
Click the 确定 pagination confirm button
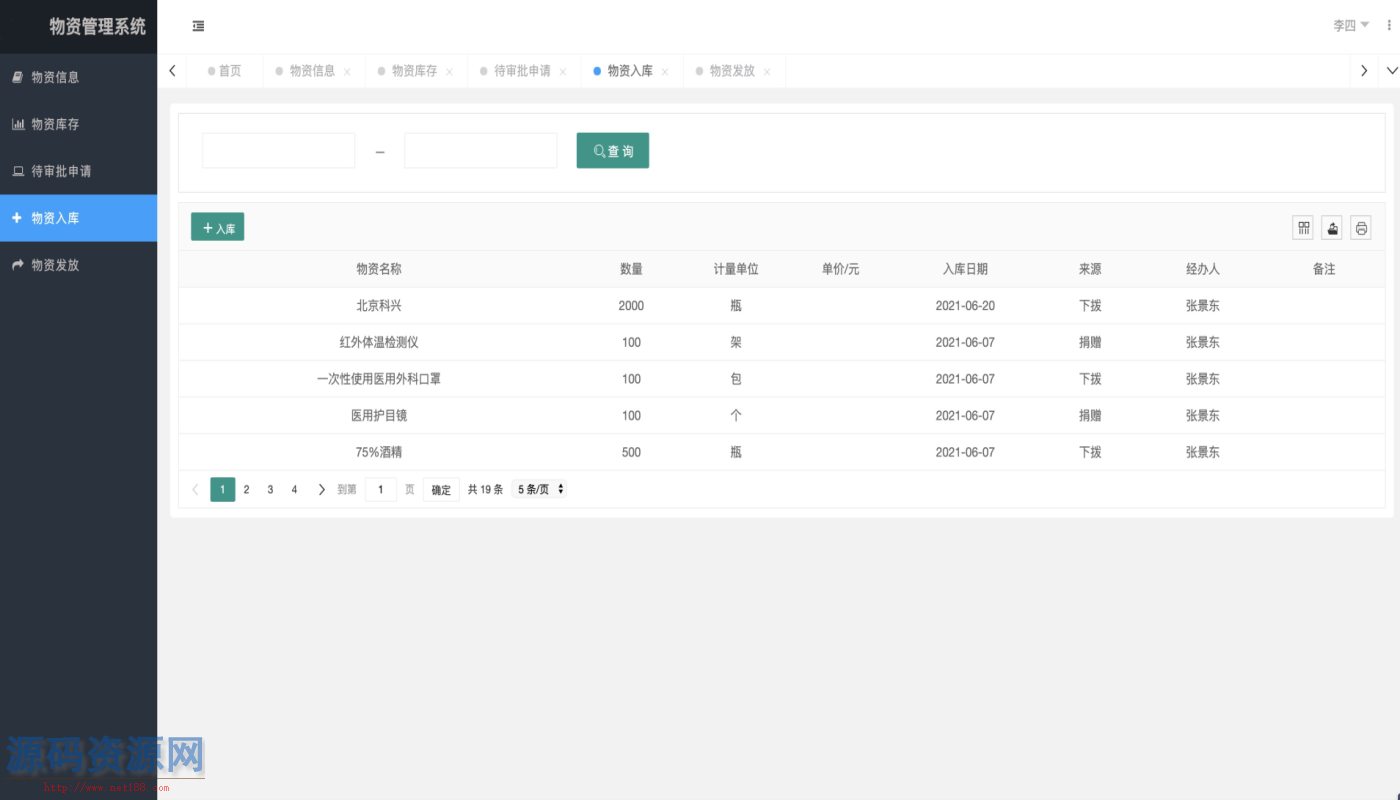441,490
